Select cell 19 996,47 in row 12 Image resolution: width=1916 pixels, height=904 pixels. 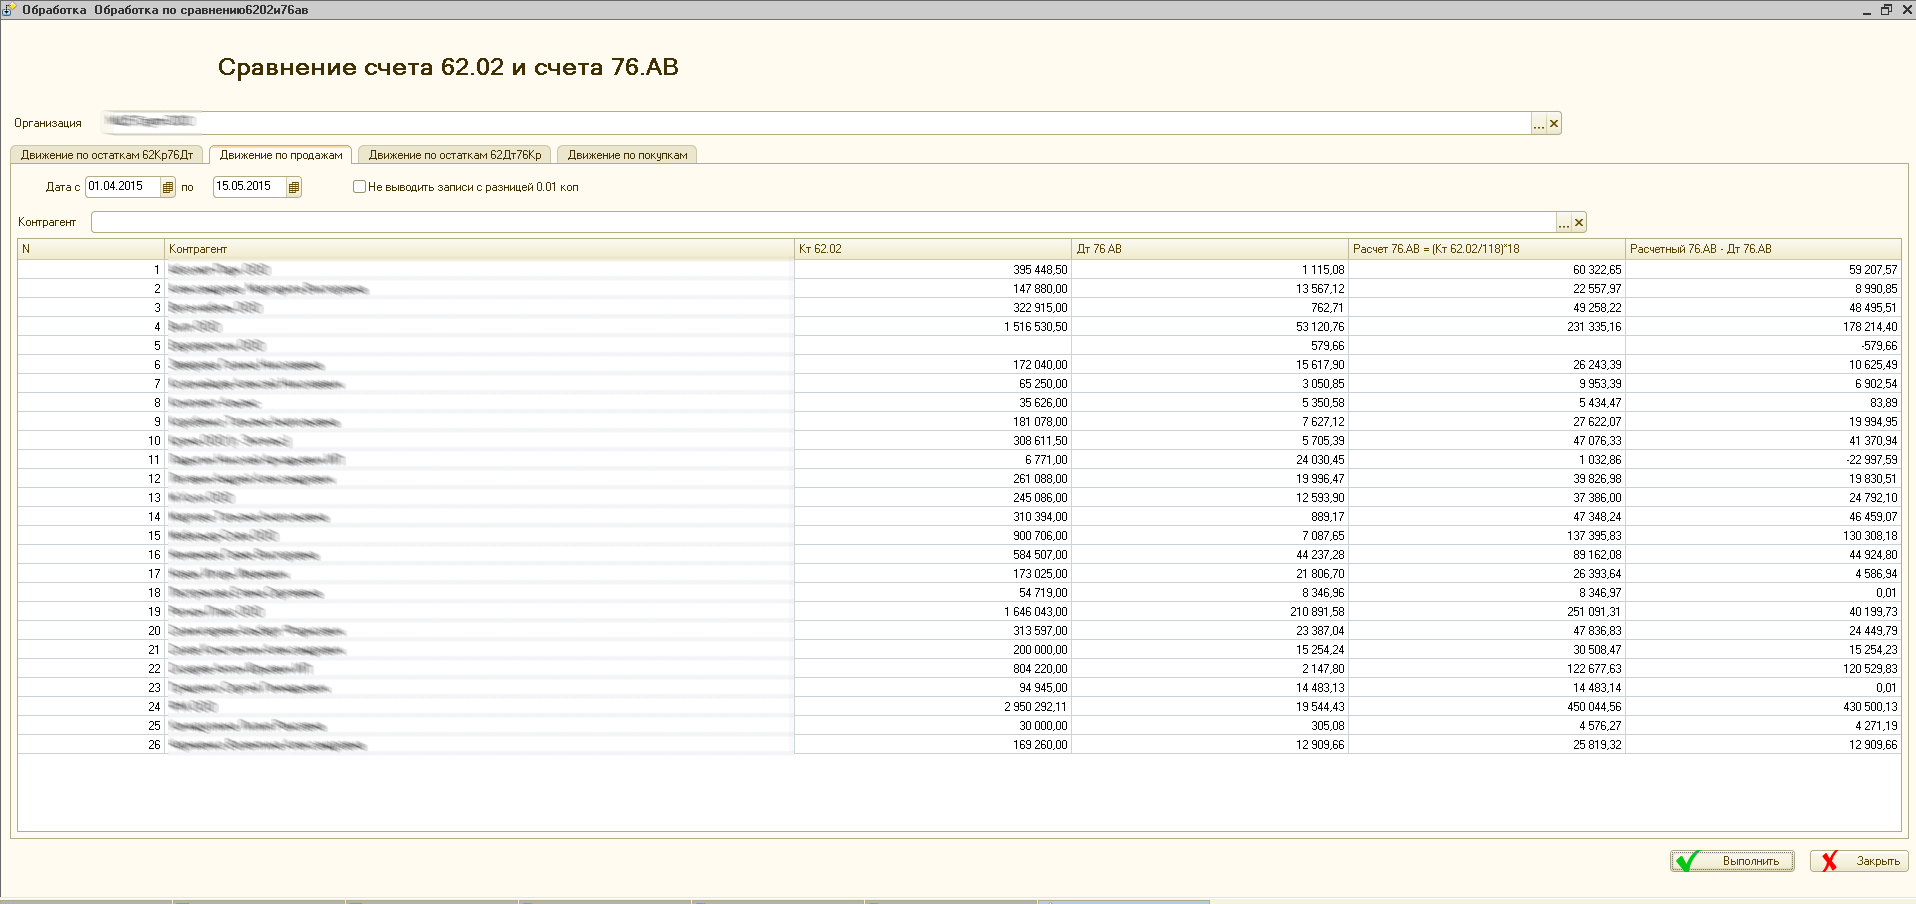click(x=1210, y=479)
